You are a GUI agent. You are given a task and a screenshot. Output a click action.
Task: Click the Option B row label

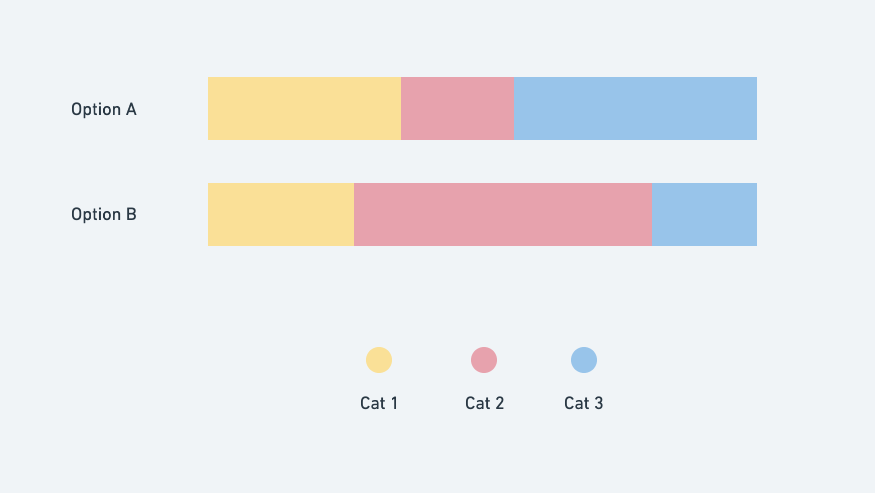coord(104,214)
